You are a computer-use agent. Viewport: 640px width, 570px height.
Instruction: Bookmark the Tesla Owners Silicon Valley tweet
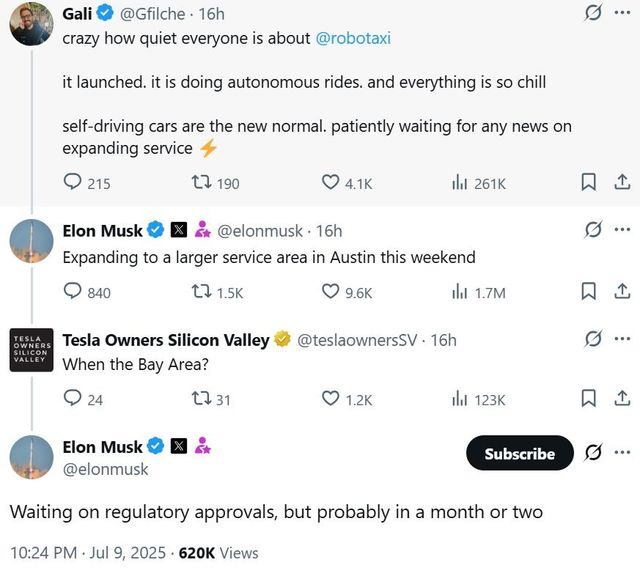pyautogui.click(x=589, y=399)
